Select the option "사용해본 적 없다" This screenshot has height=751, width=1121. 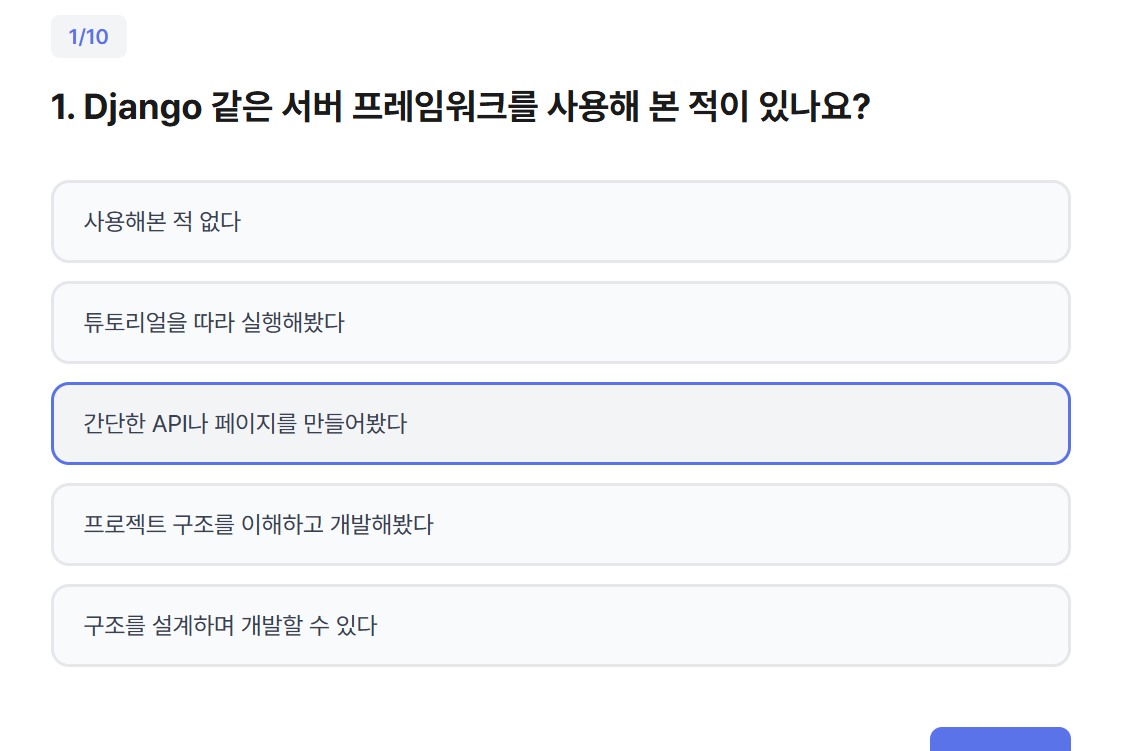560,222
